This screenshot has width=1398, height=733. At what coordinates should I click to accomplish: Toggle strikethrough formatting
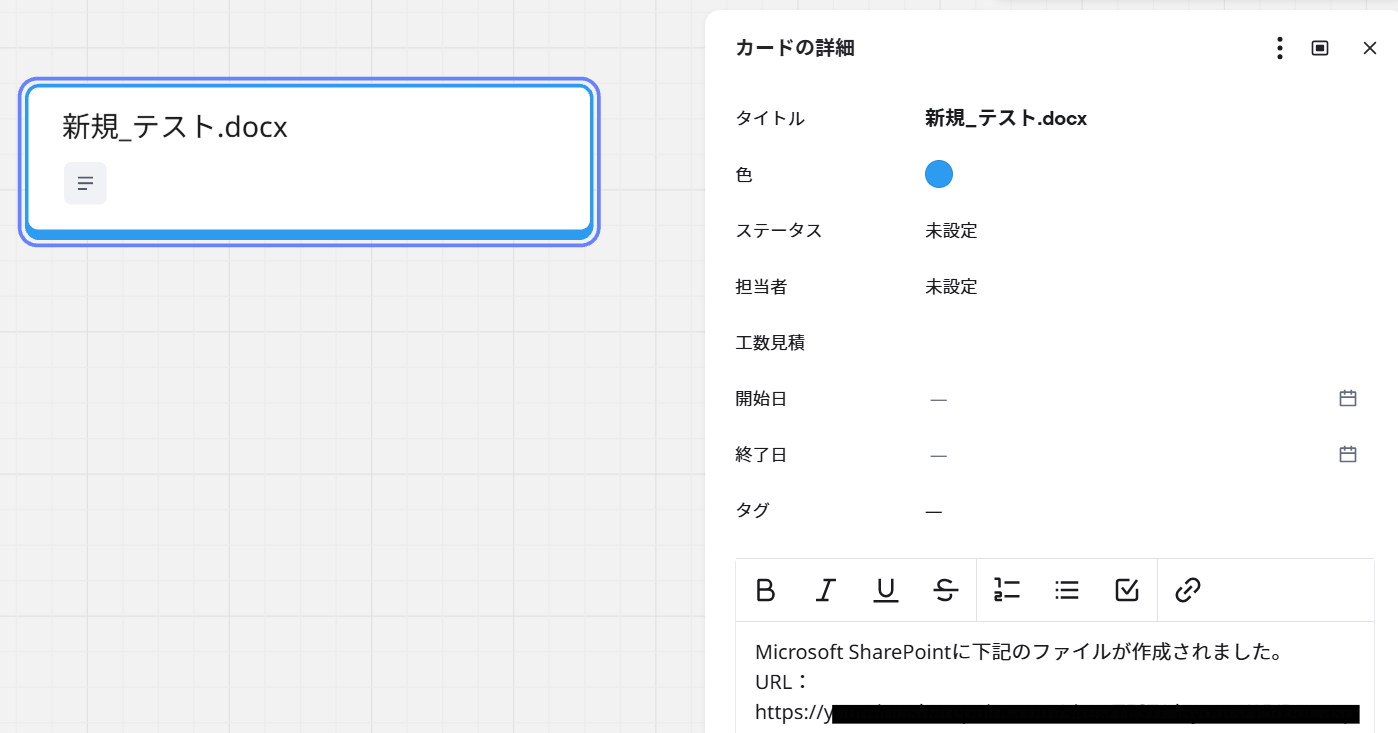pyautogui.click(x=945, y=590)
